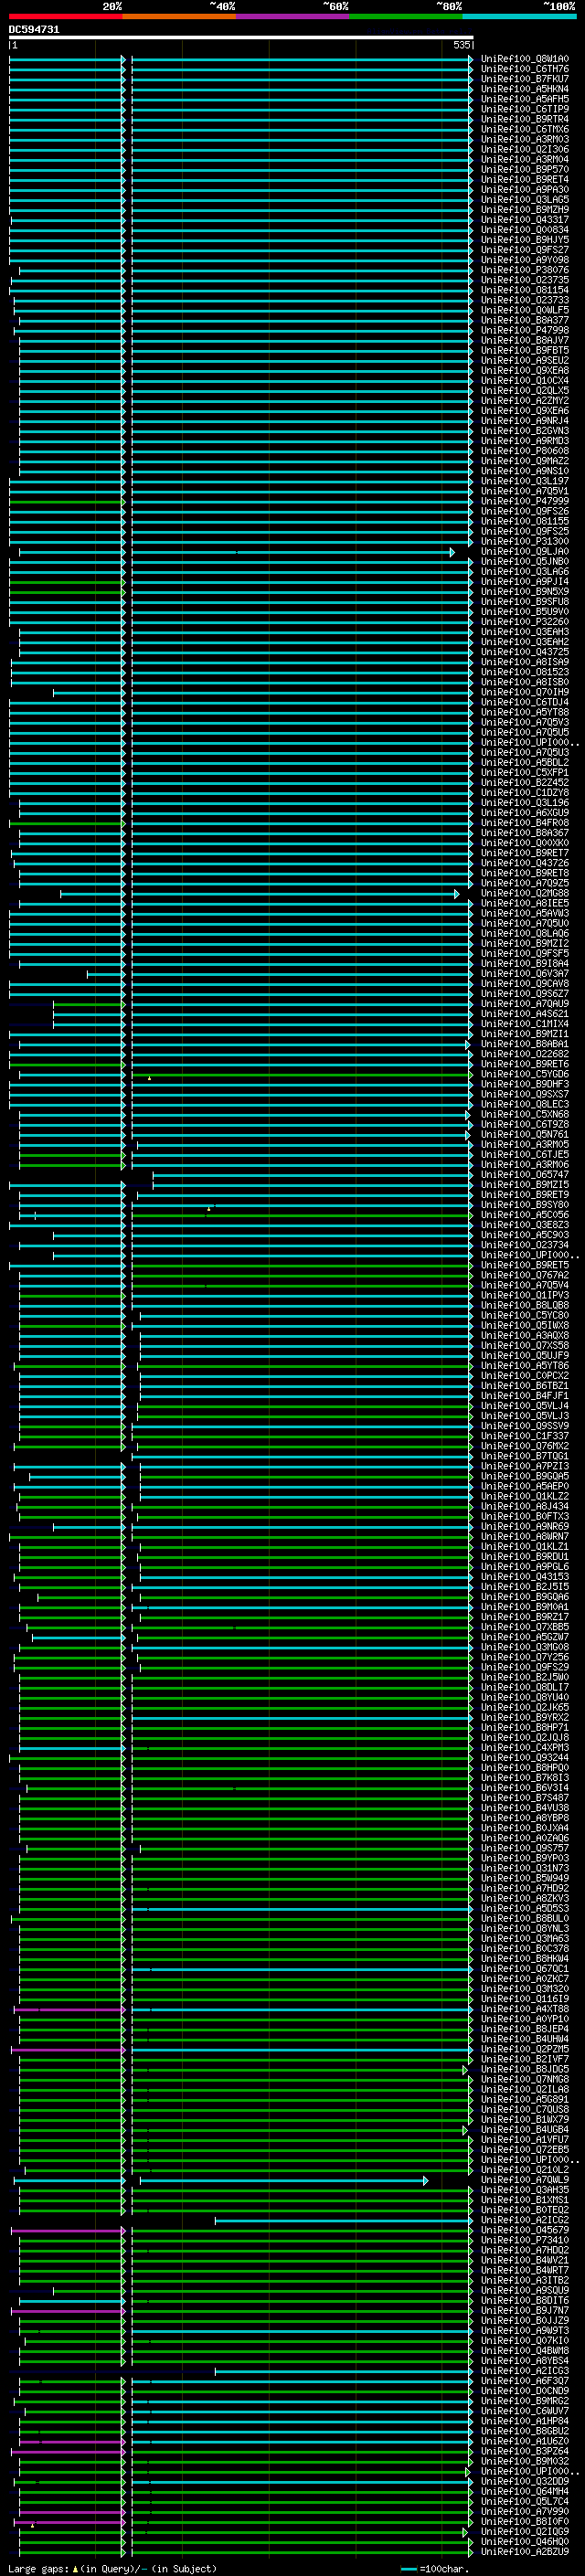The width and height of the screenshot is (585, 2576).
Task: Click label UniRef100_Q70IH9
Action: tap(525, 692)
